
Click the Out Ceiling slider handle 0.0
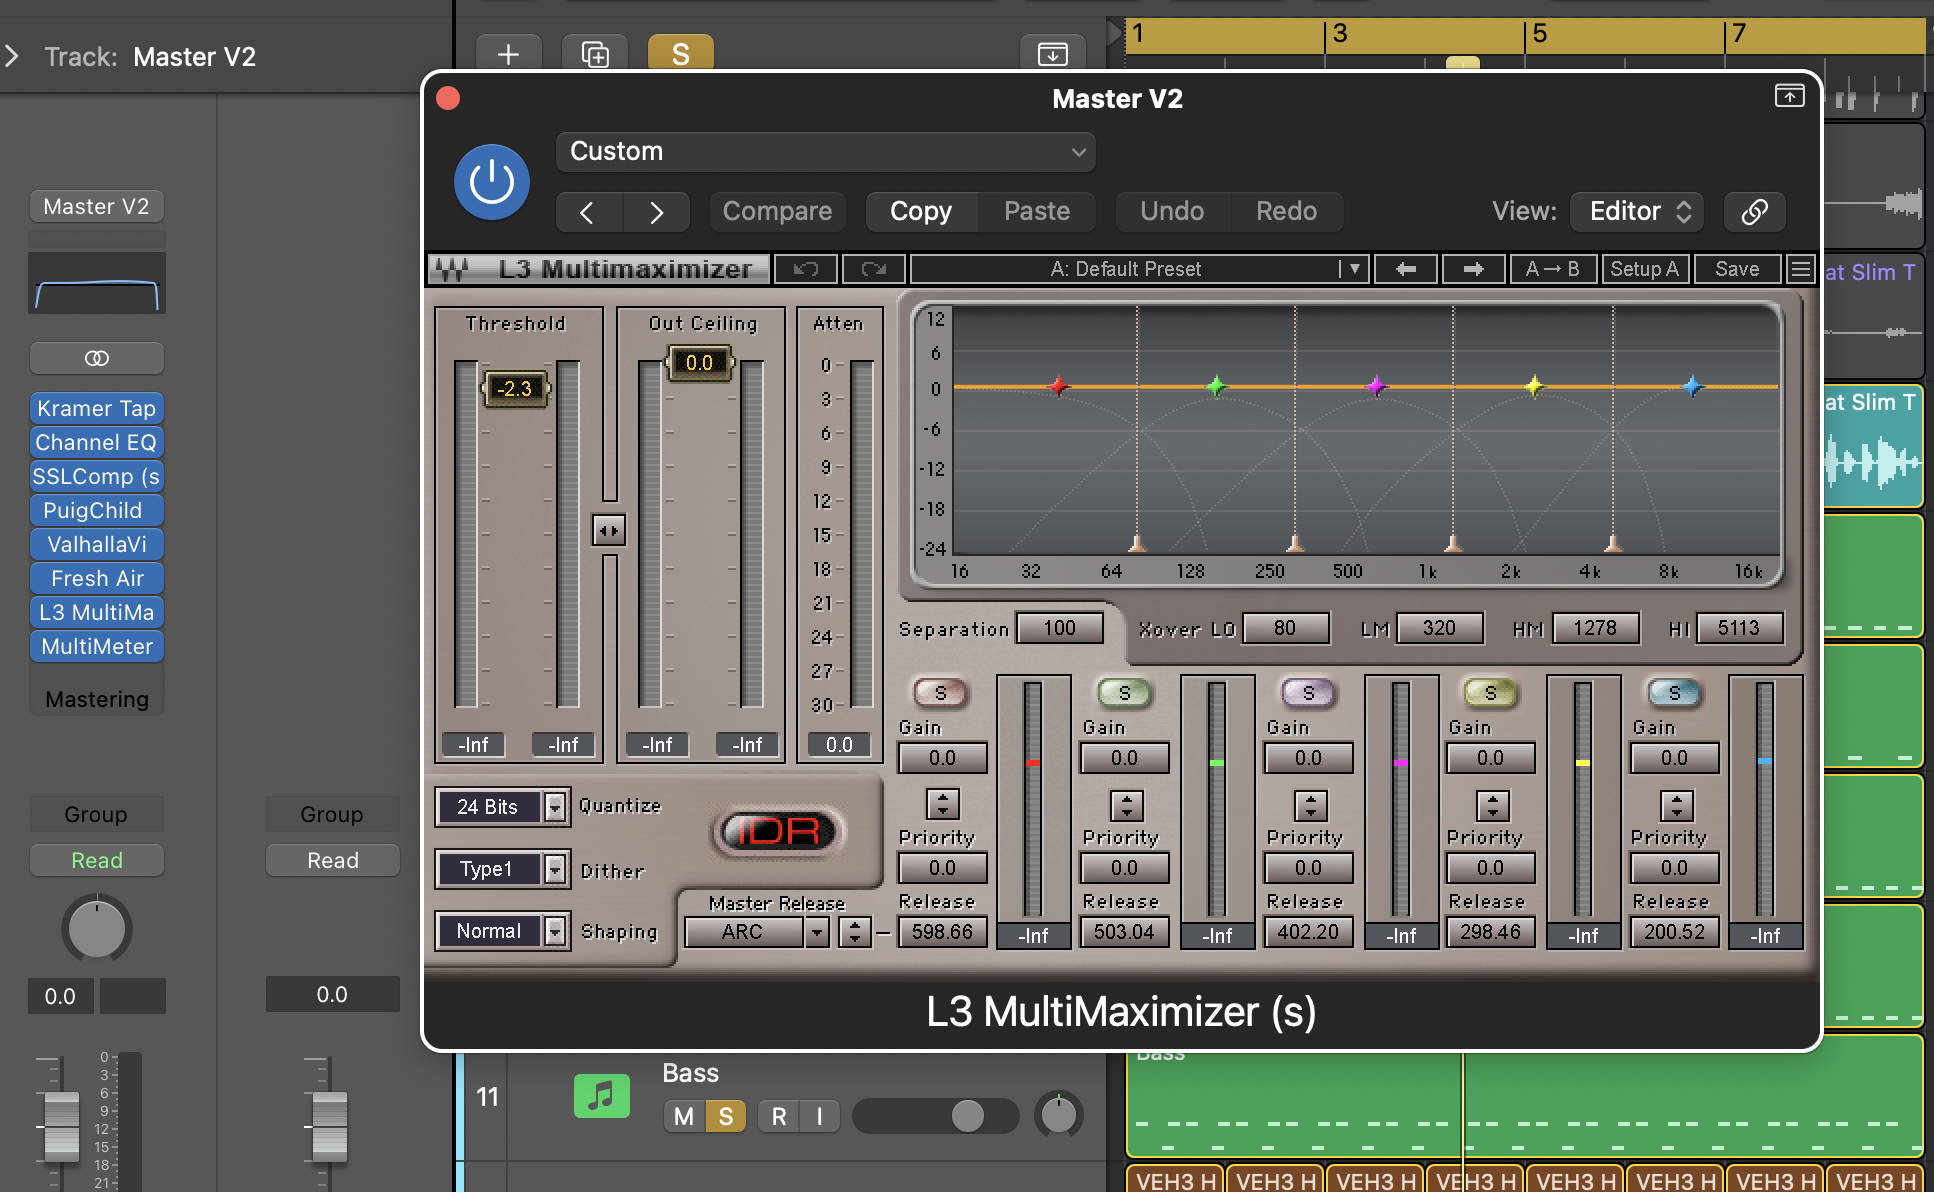(x=699, y=363)
